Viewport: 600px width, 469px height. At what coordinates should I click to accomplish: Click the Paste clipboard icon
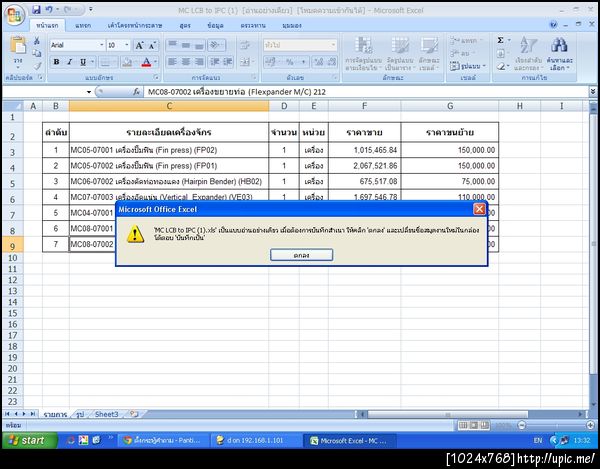click(18, 45)
